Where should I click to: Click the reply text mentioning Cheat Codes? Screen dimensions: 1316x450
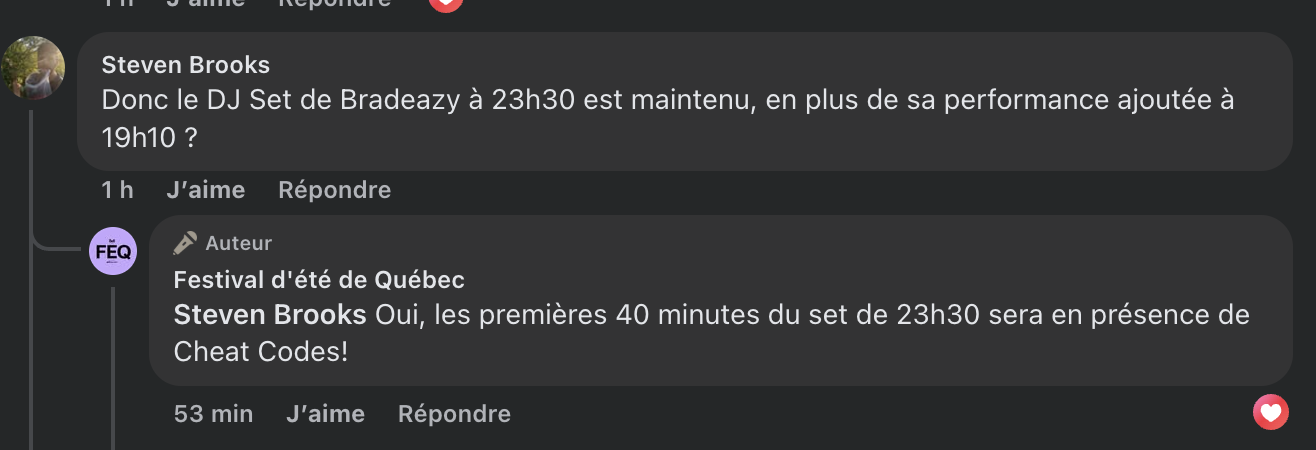[x=712, y=333]
